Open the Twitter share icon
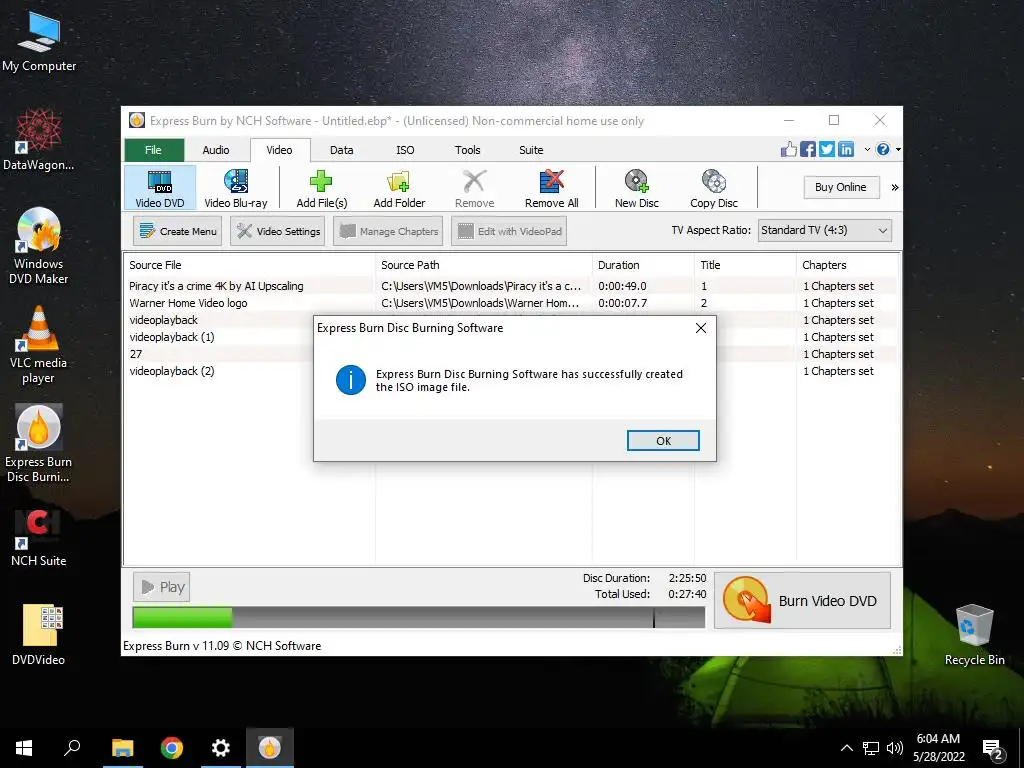 (x=827, y=149)
